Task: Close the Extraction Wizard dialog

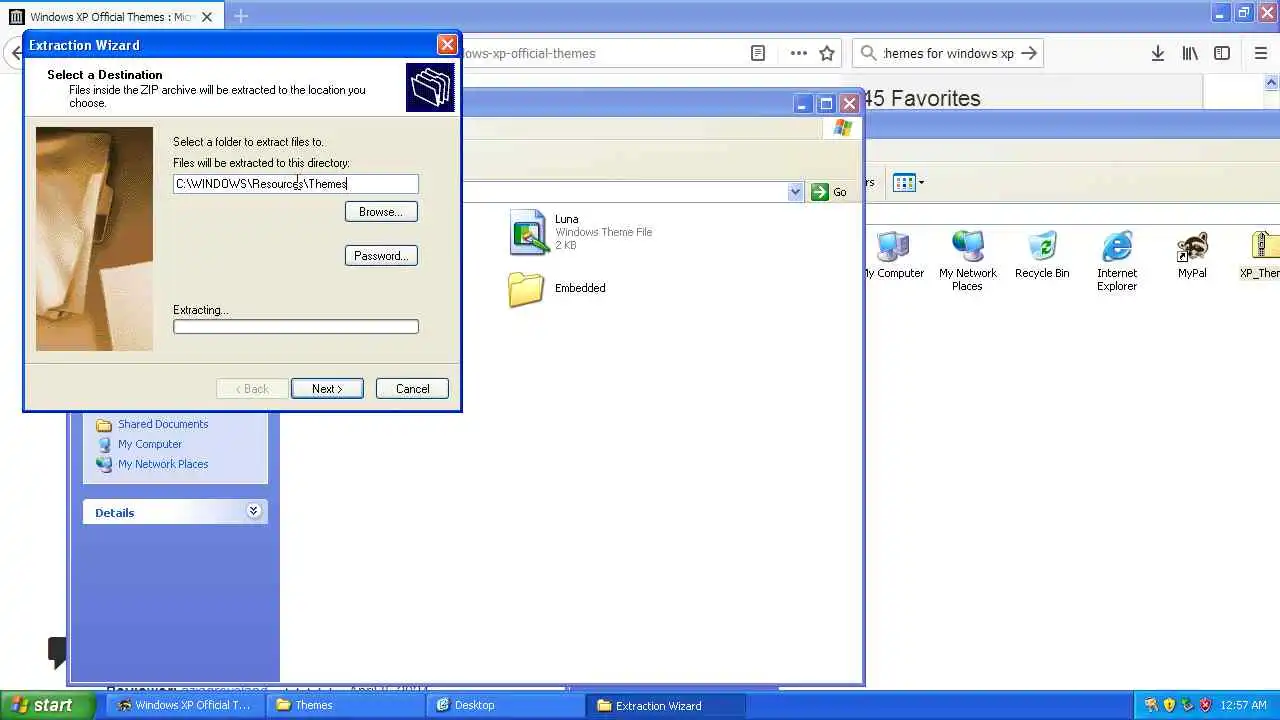Action: 447,45
